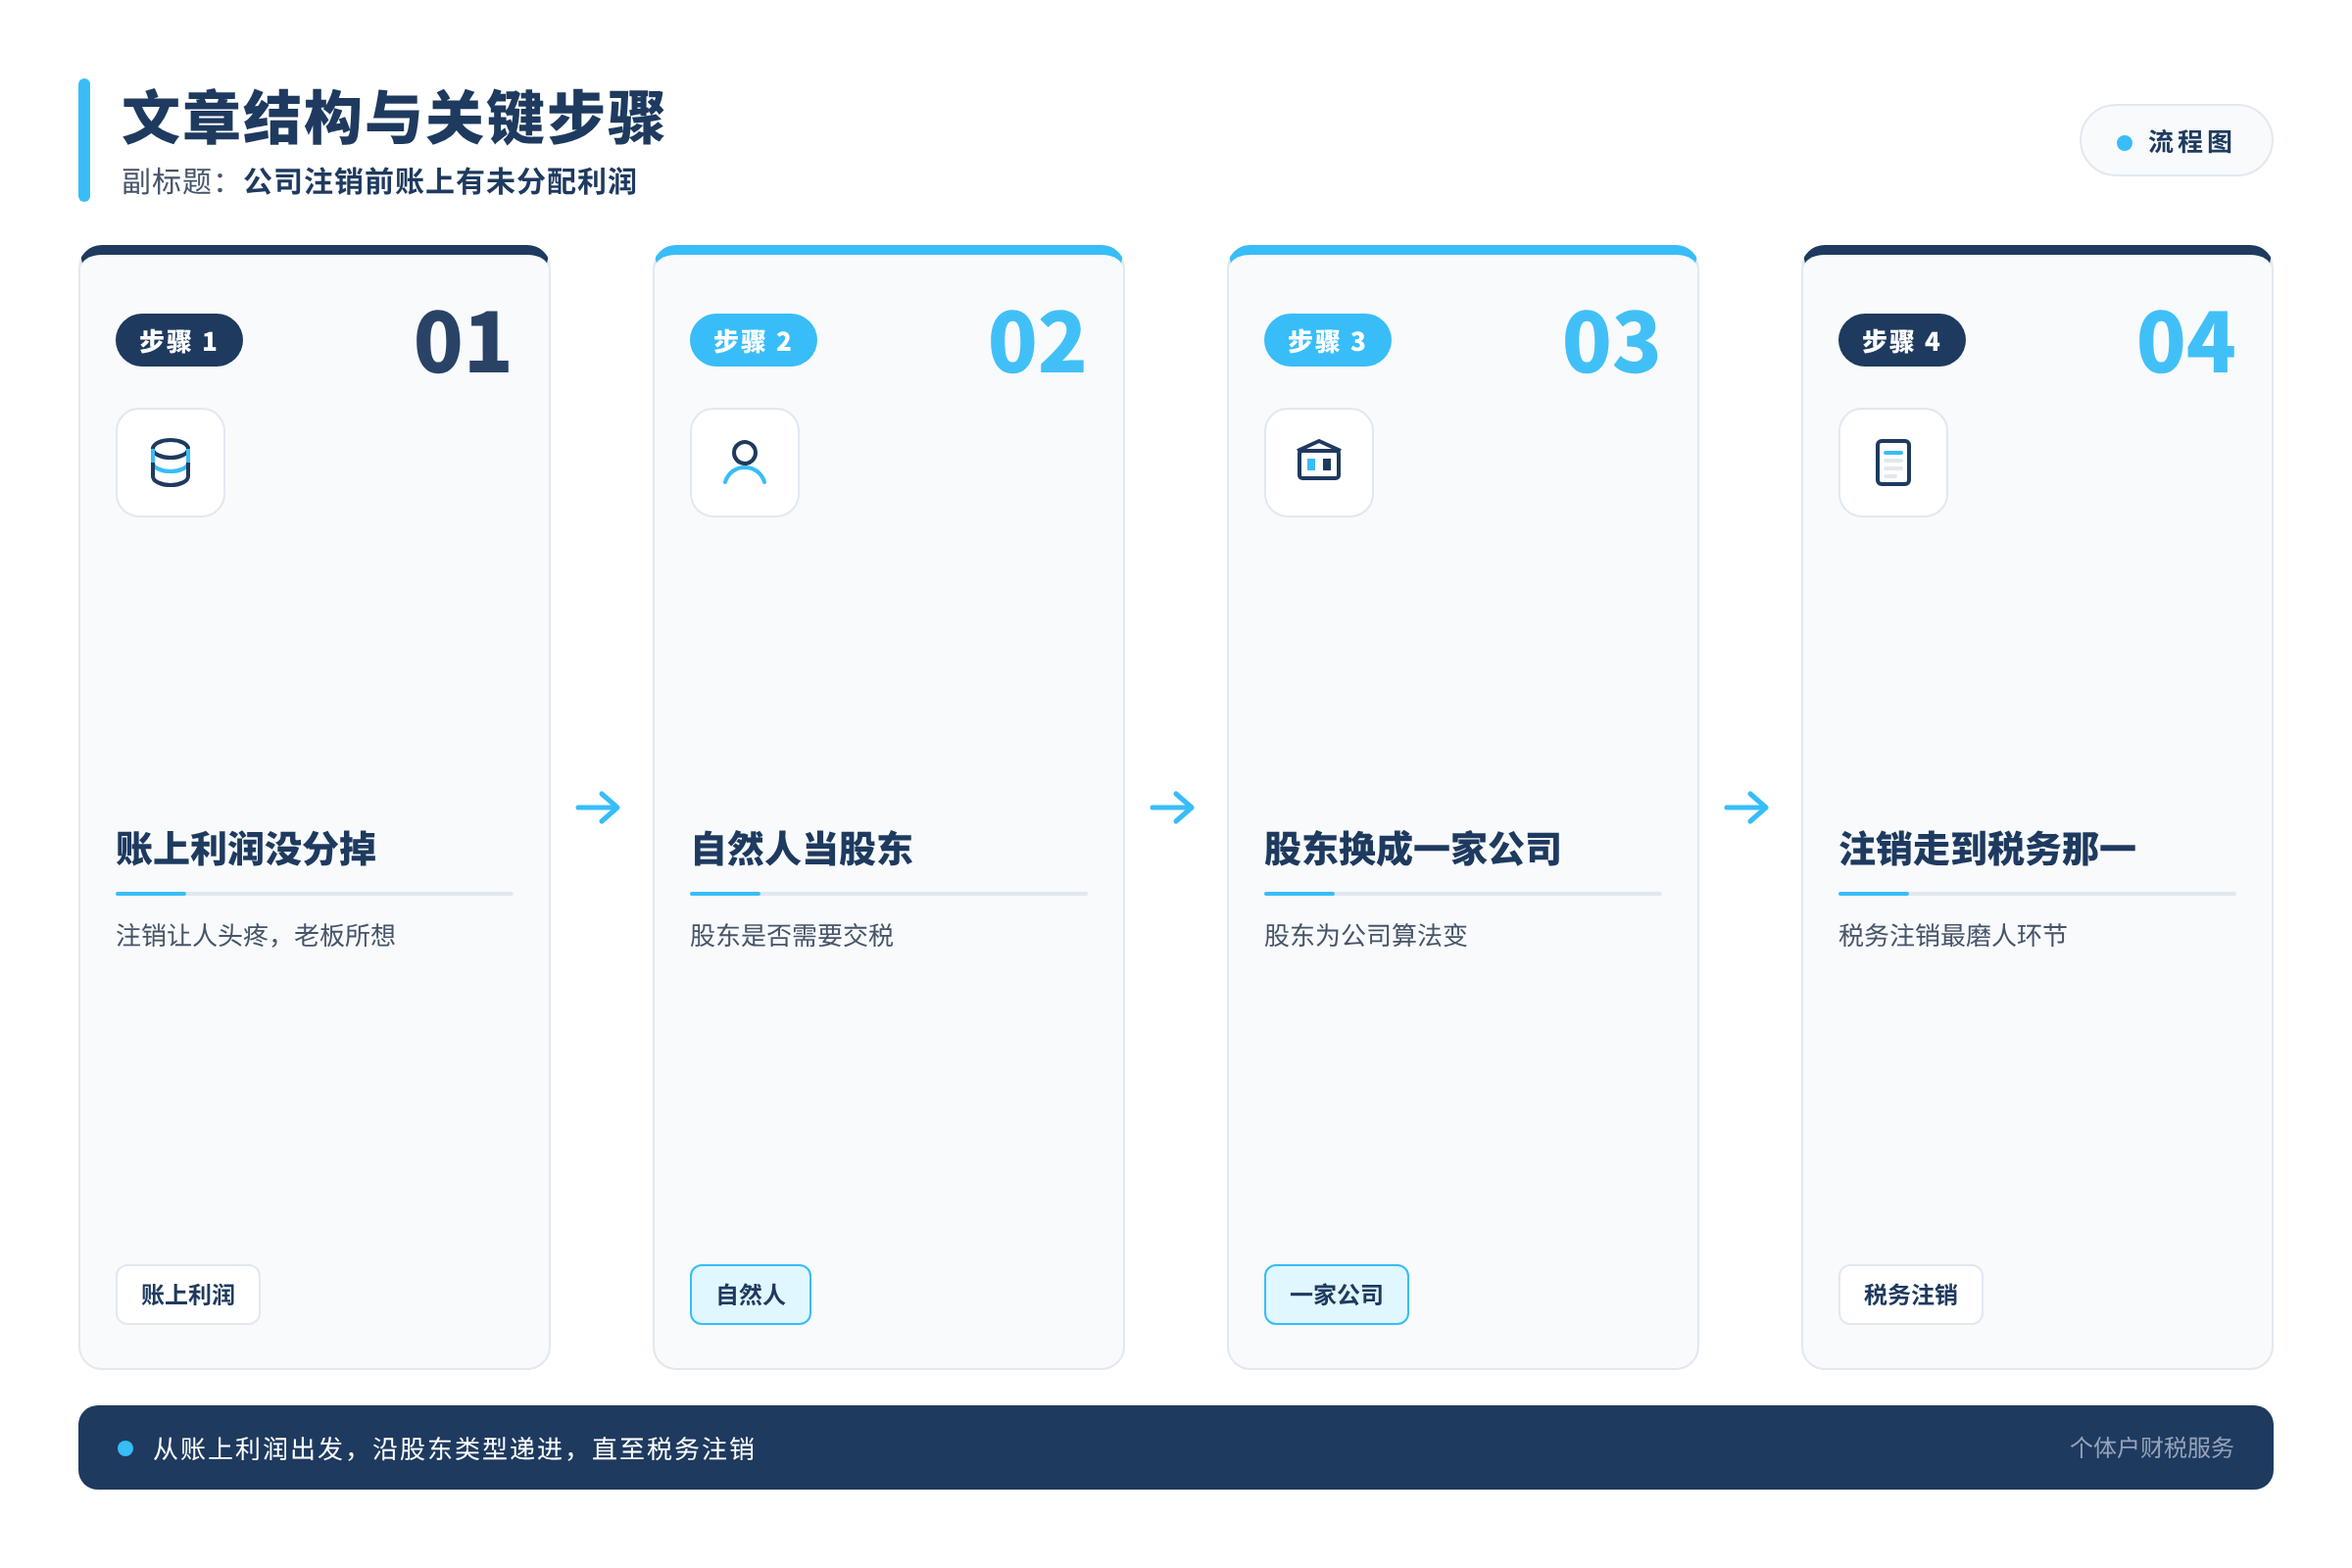Click the text 股东是否需要交税
The image size is (2352, 1568).
click(792, 935)
